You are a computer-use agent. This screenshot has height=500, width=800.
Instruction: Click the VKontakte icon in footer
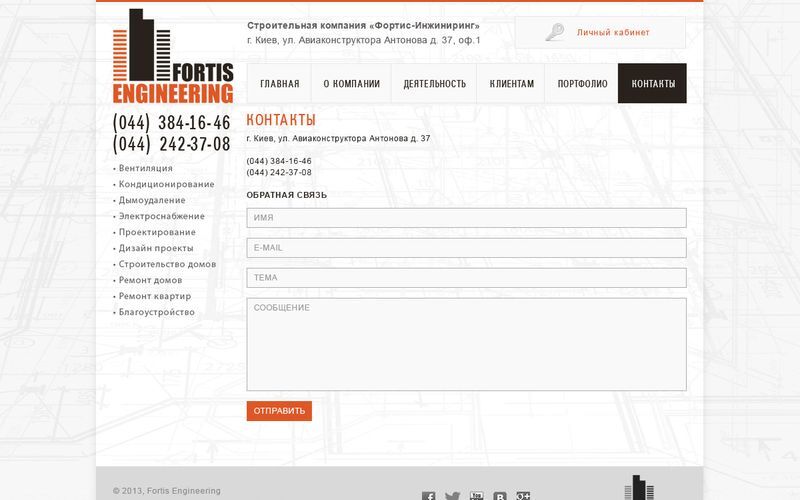point(499,496)
